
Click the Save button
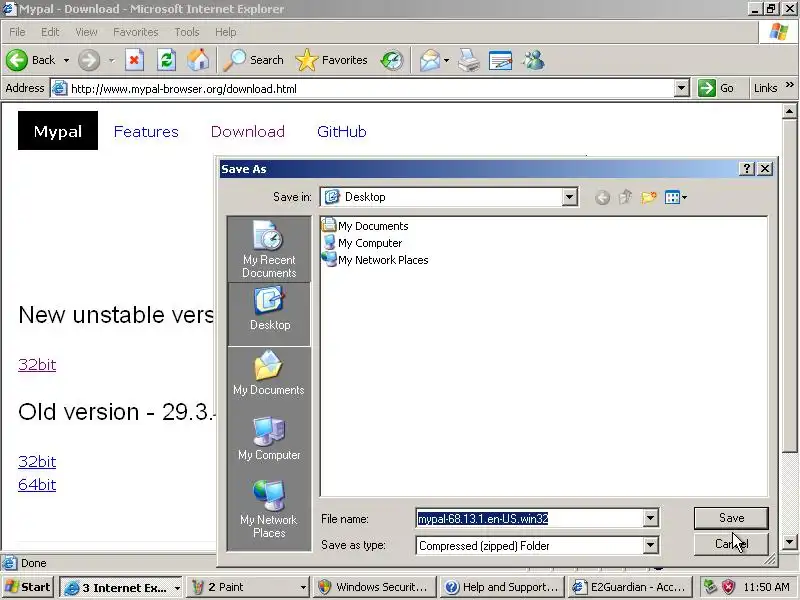(x=731, y=518)
